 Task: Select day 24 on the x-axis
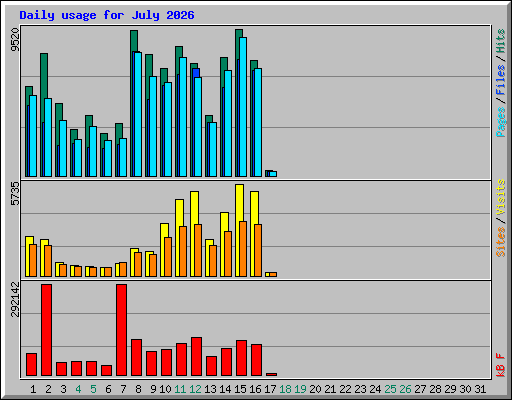pos(375,389)
